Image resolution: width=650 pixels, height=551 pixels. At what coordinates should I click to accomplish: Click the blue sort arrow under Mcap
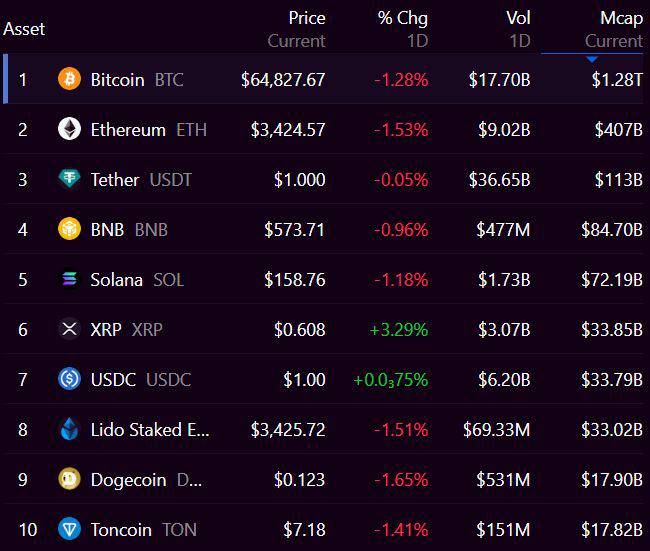tap(592, 59)
